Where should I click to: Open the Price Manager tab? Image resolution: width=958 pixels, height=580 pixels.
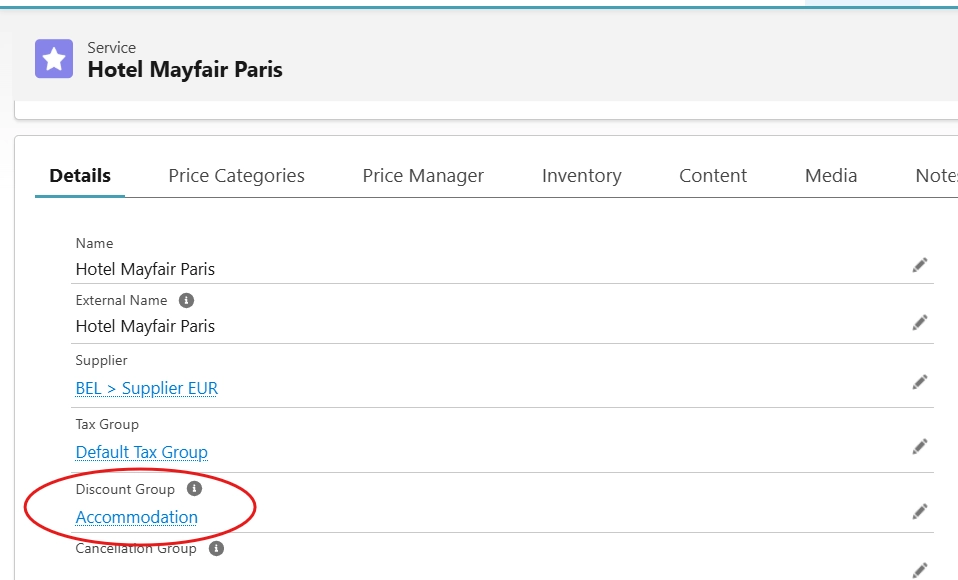[x=423, y=176]
